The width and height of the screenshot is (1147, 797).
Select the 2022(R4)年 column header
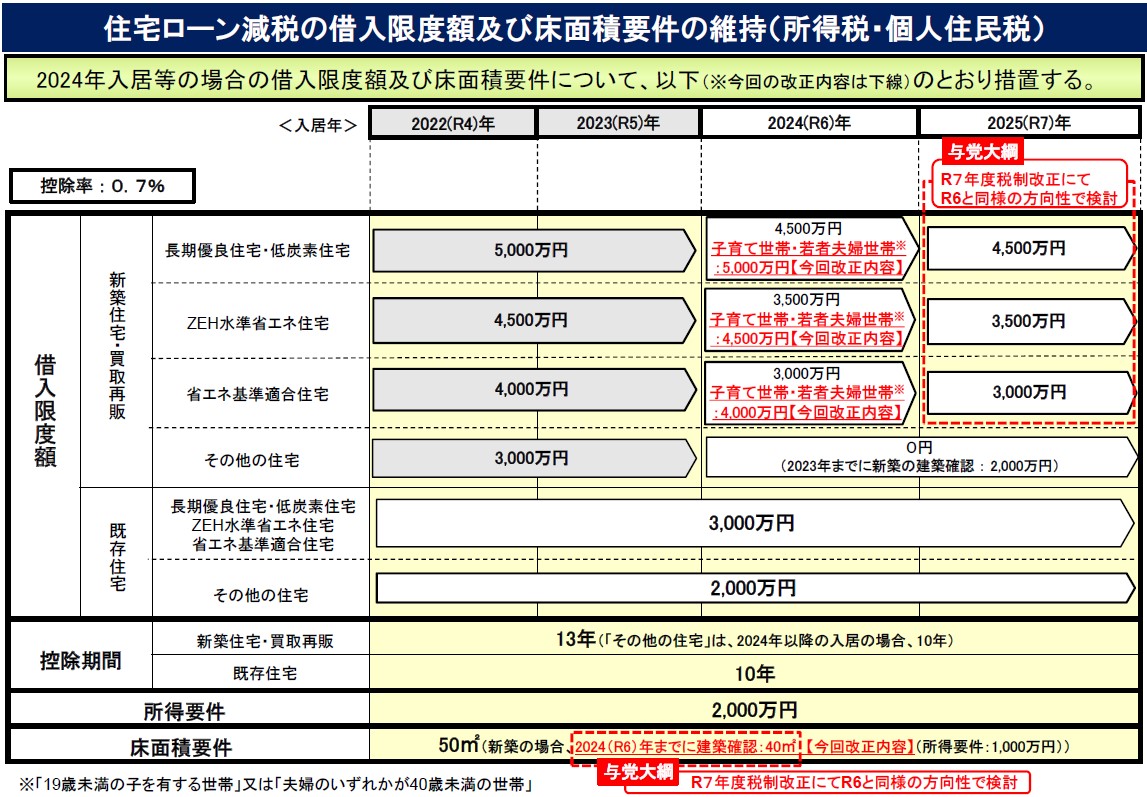[453, 124]
